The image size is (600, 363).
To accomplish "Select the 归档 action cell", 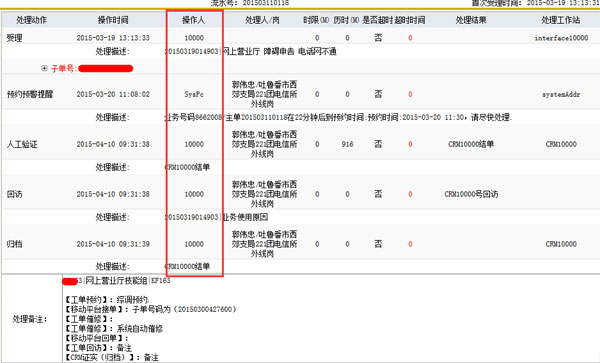I will (x=15, y=244).
